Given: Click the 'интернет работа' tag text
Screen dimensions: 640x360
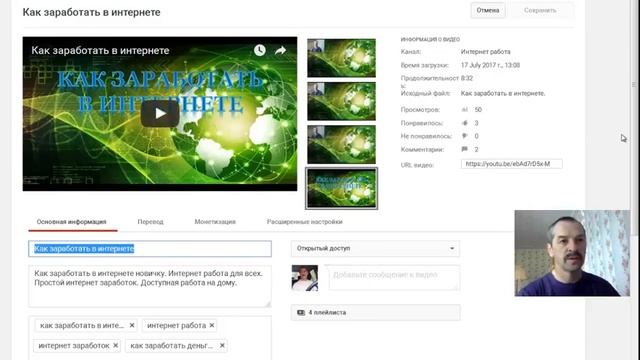Looking at the screenshot, I should pos(176,325).
